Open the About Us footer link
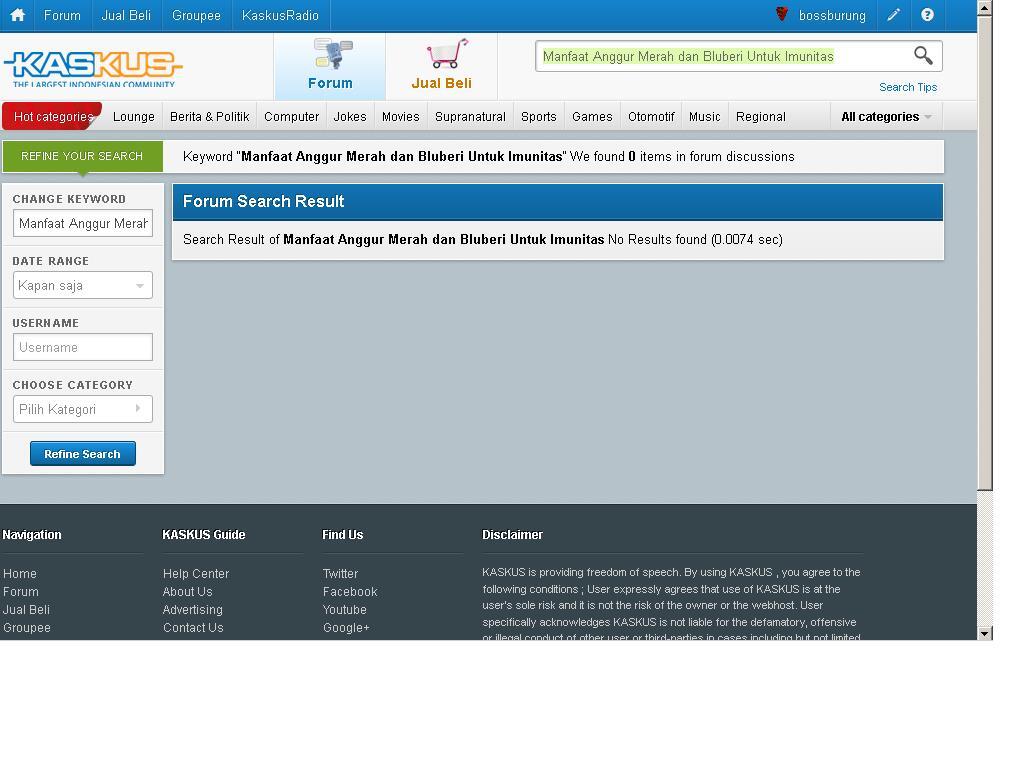1024x768 pixels. (187, 592)
